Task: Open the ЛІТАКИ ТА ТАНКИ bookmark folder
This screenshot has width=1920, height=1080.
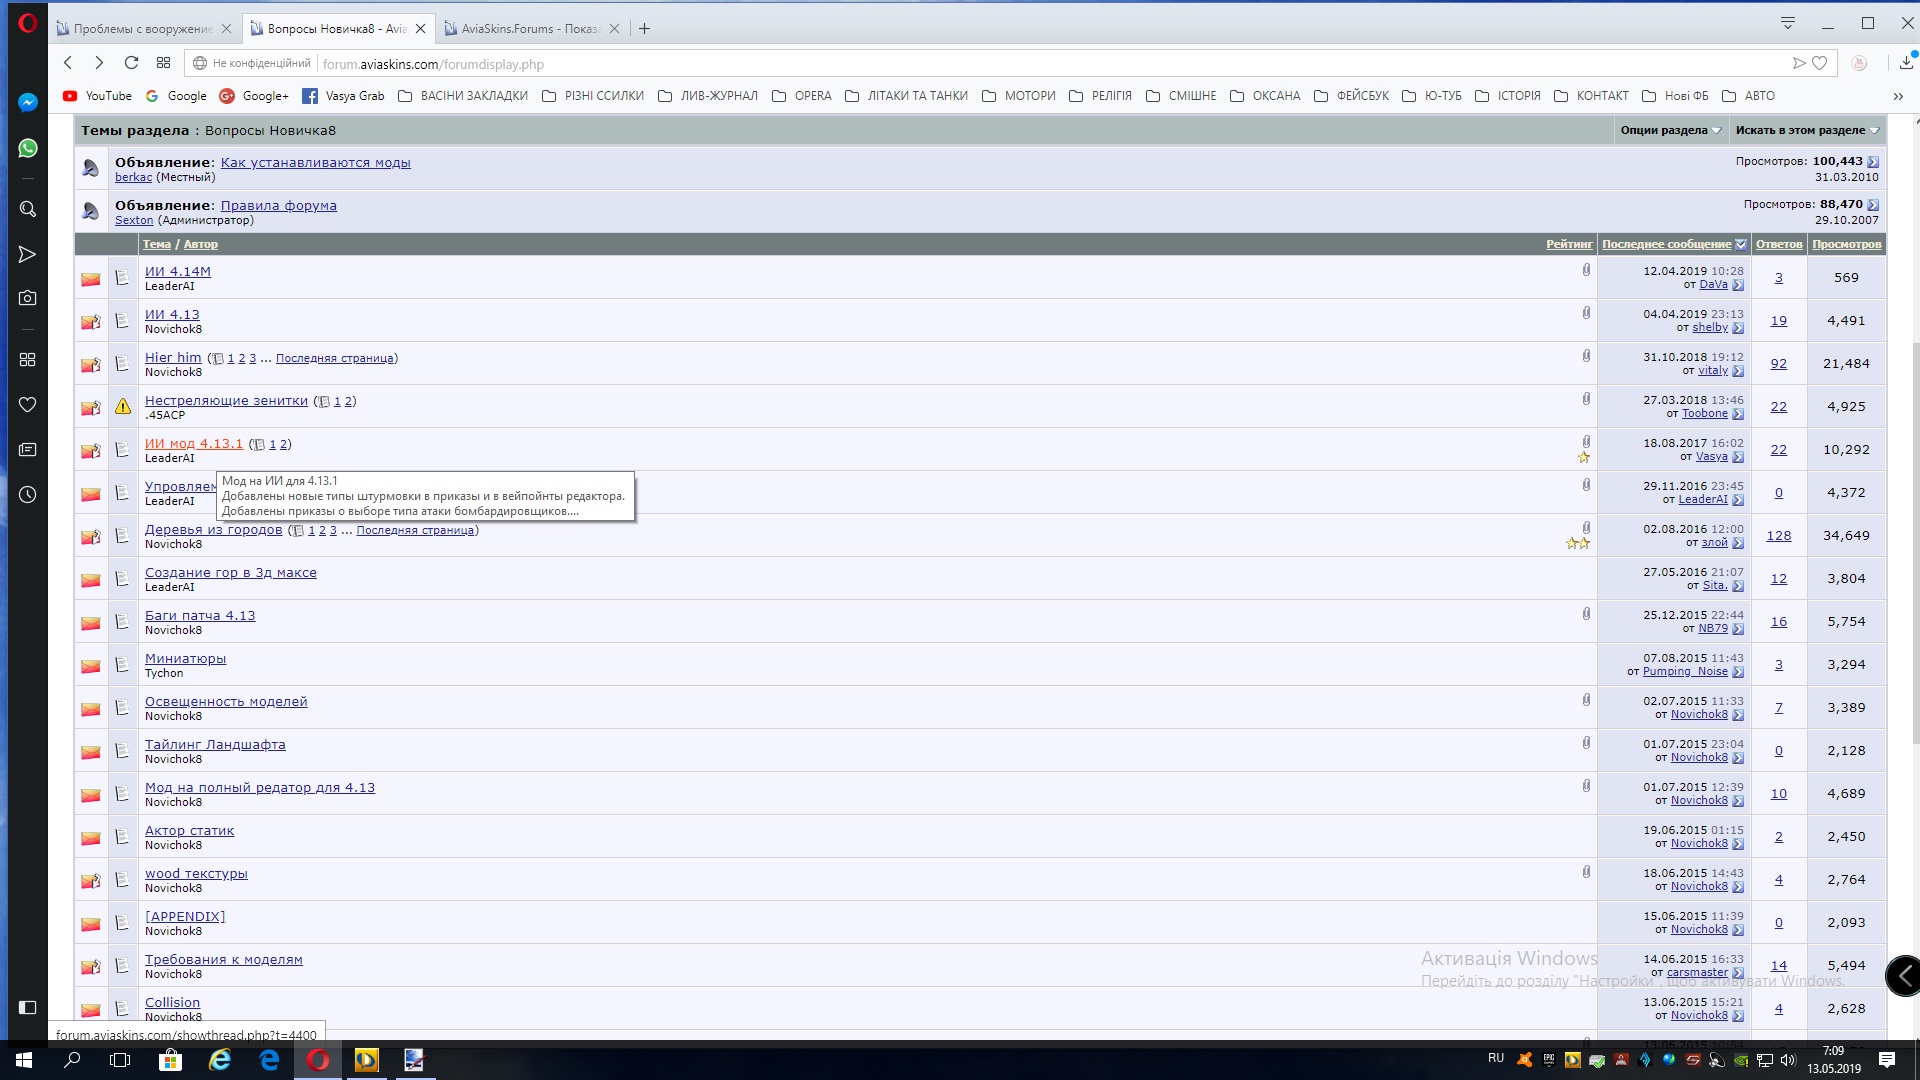Action: [907, 96]
